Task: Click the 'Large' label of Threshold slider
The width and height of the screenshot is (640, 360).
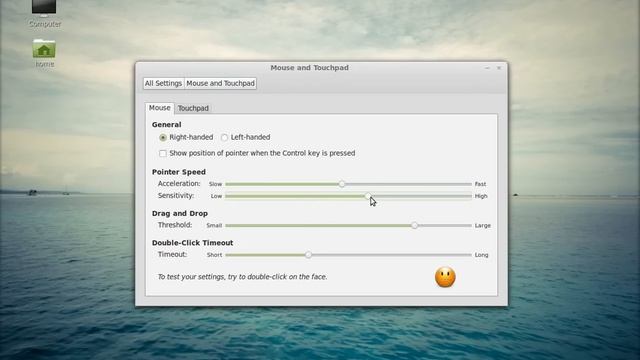Action: (482, 225)
